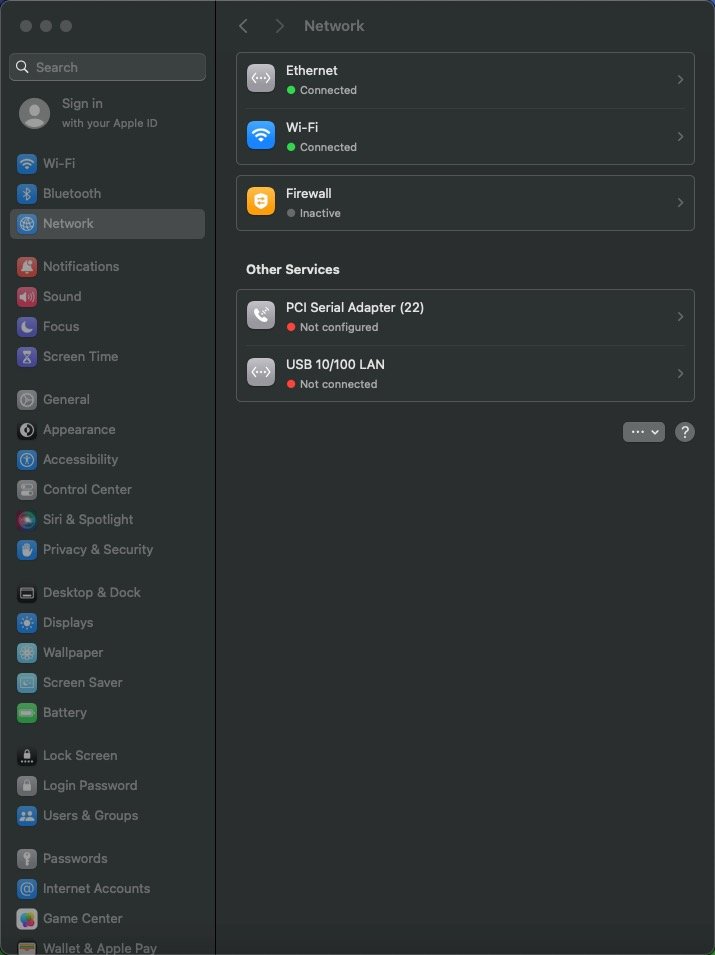Screen dimensions: 715x955
Task: Open the Siri & Spotlight icon
Action: (x=27, y=520)
